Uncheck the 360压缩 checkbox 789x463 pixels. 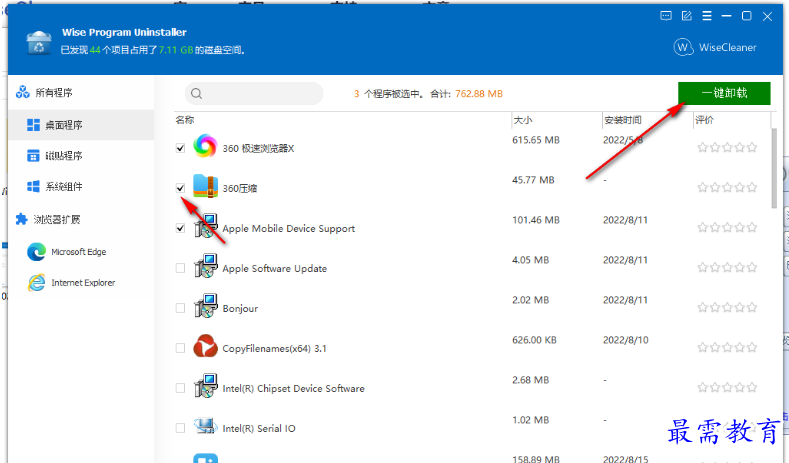tap(180, 188)
